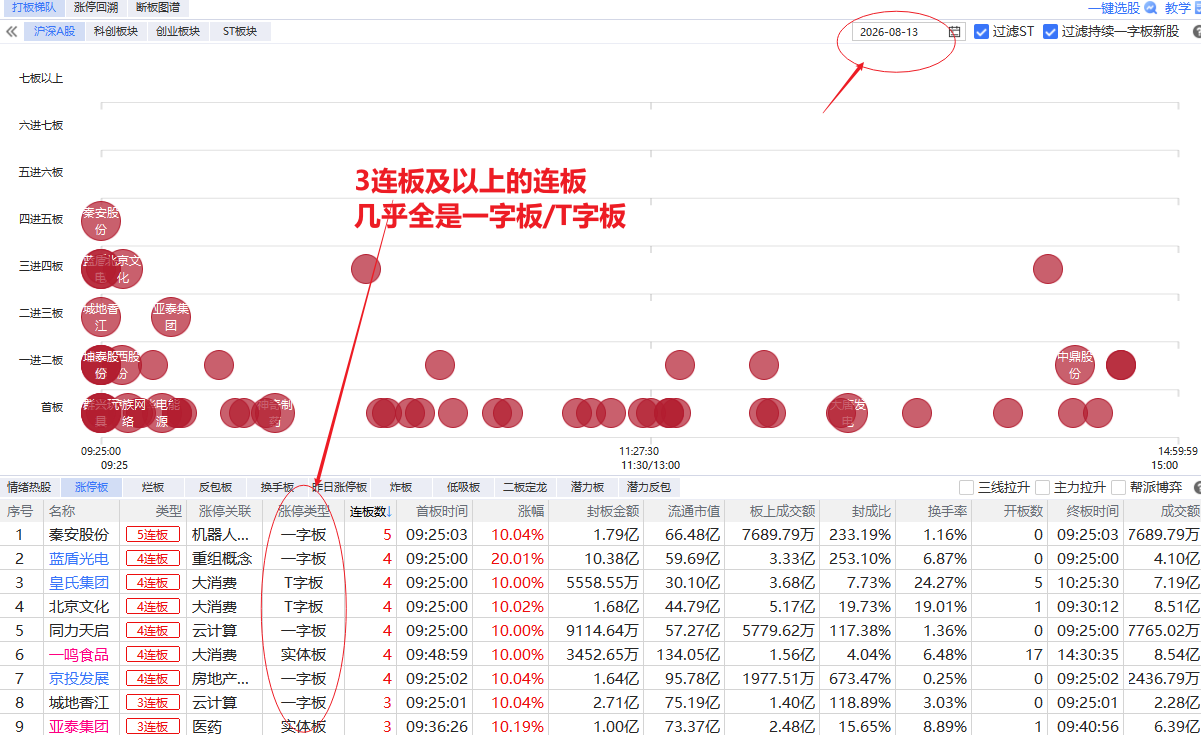
Task: Click 24.27% 换手率 cell
Action: coord(941,582)
